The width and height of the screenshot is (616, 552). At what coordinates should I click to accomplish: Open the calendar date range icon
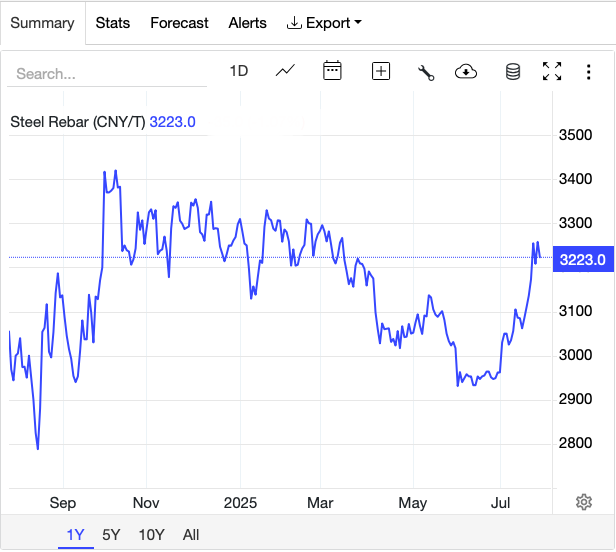333,71
